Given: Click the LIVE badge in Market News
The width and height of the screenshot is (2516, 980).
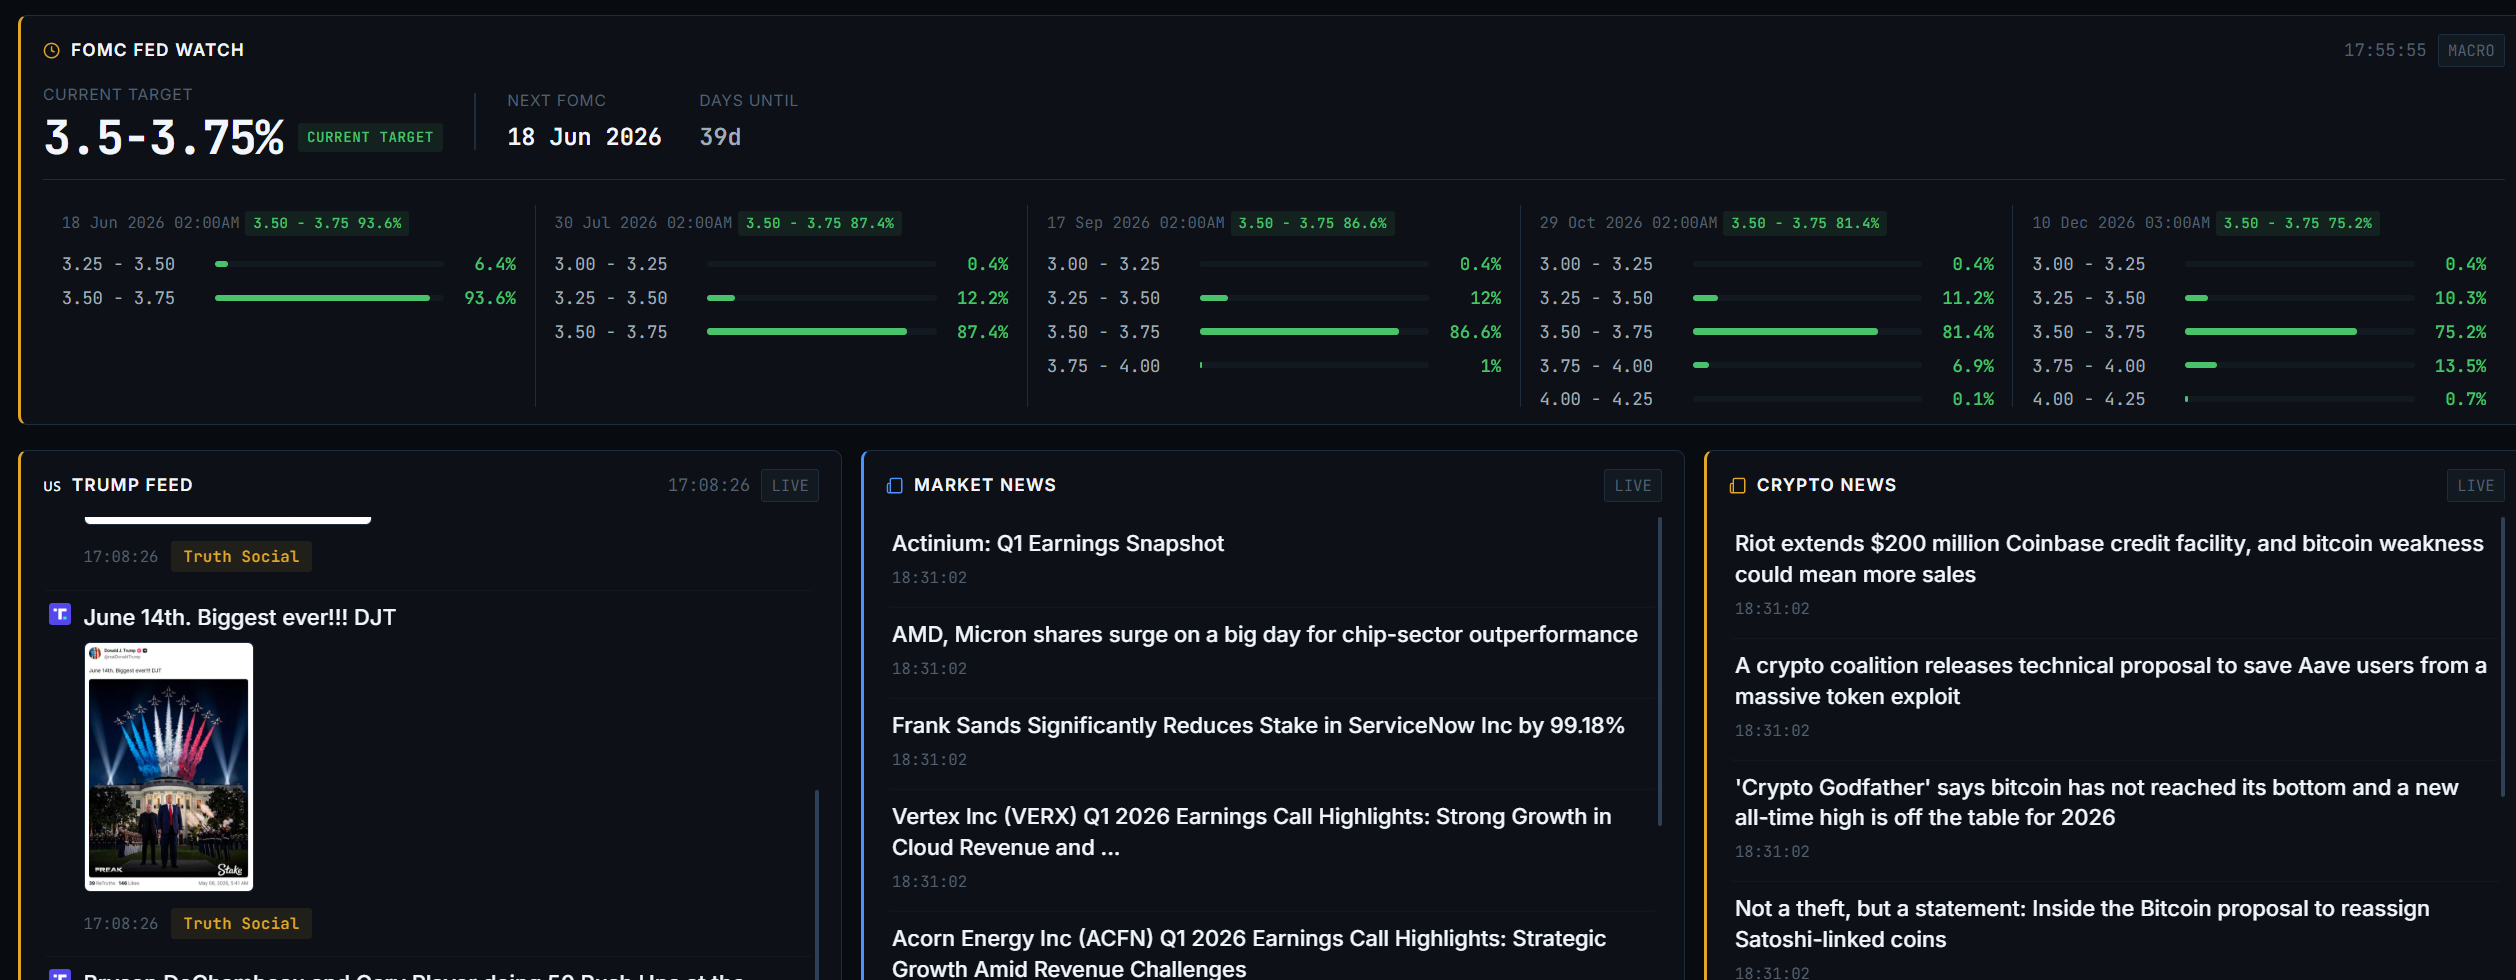Looking at the screenshot, I should pos(1633,485).
